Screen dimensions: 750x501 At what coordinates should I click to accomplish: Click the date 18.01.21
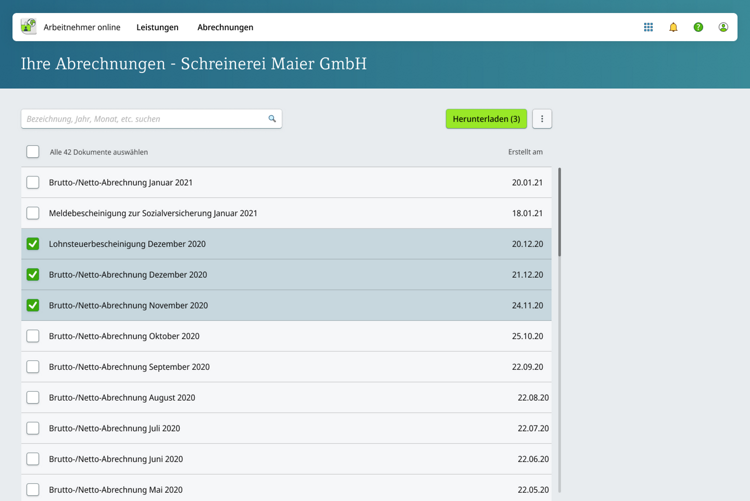coord(527,213)
